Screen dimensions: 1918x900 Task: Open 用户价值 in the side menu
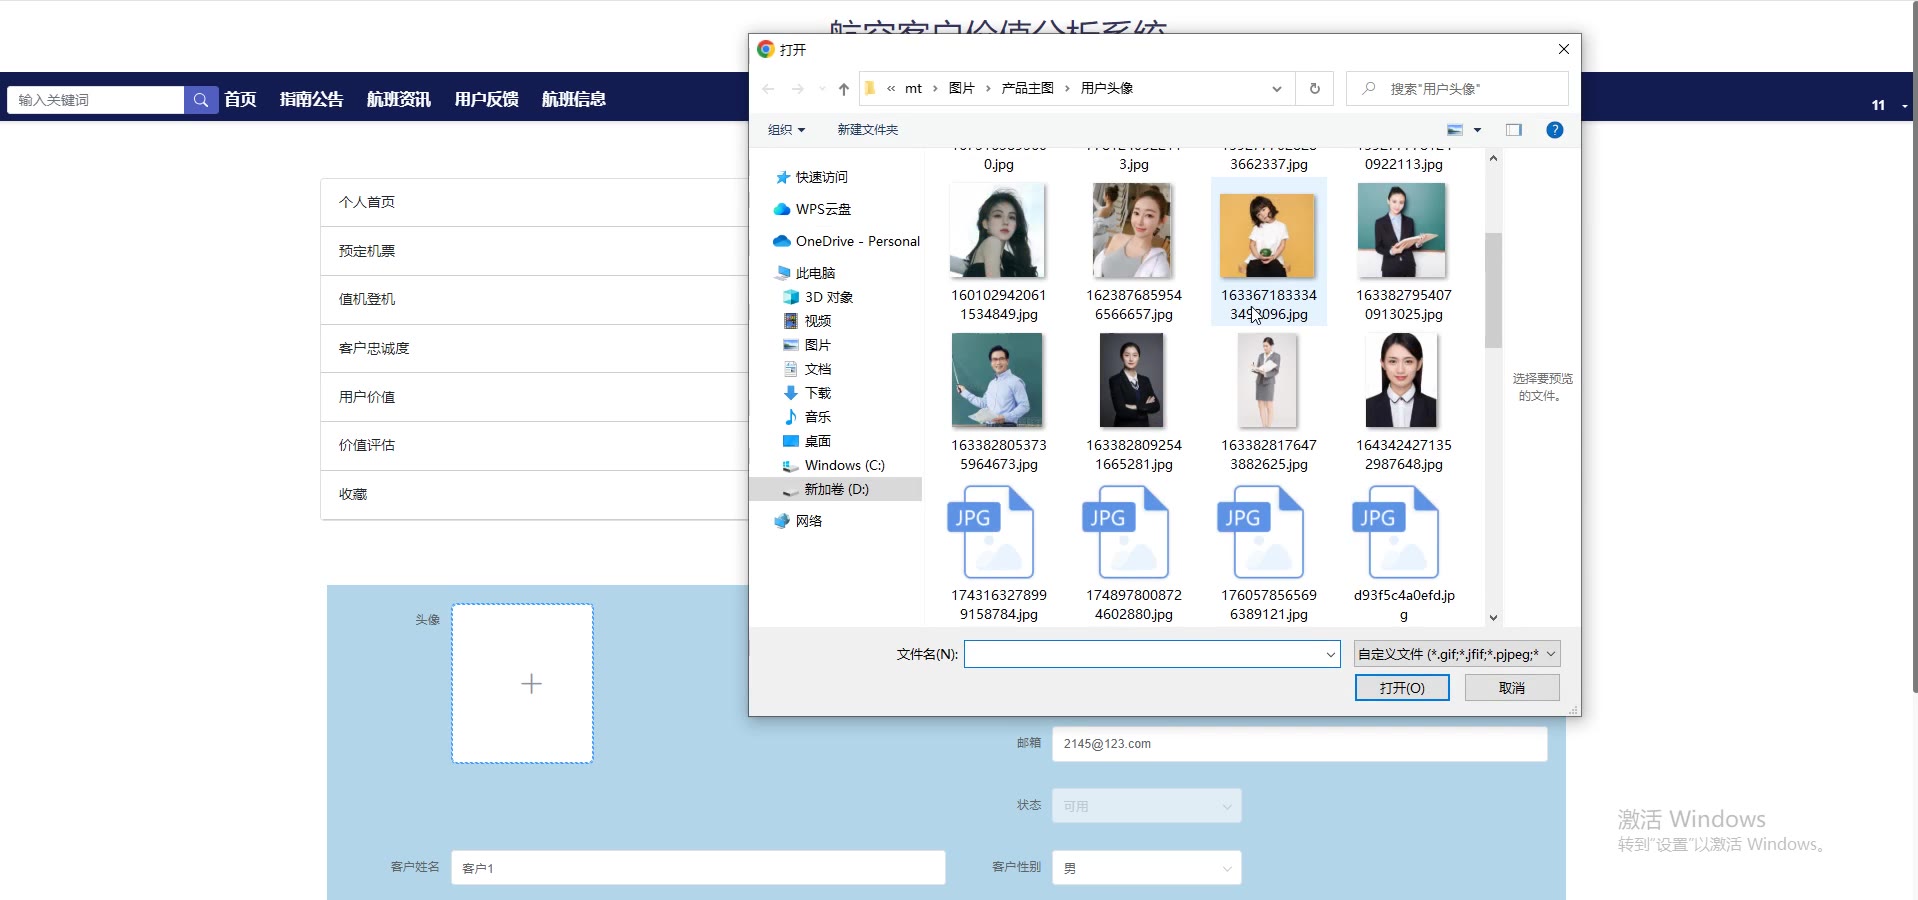pyautogui.click(x=535, y=397)
